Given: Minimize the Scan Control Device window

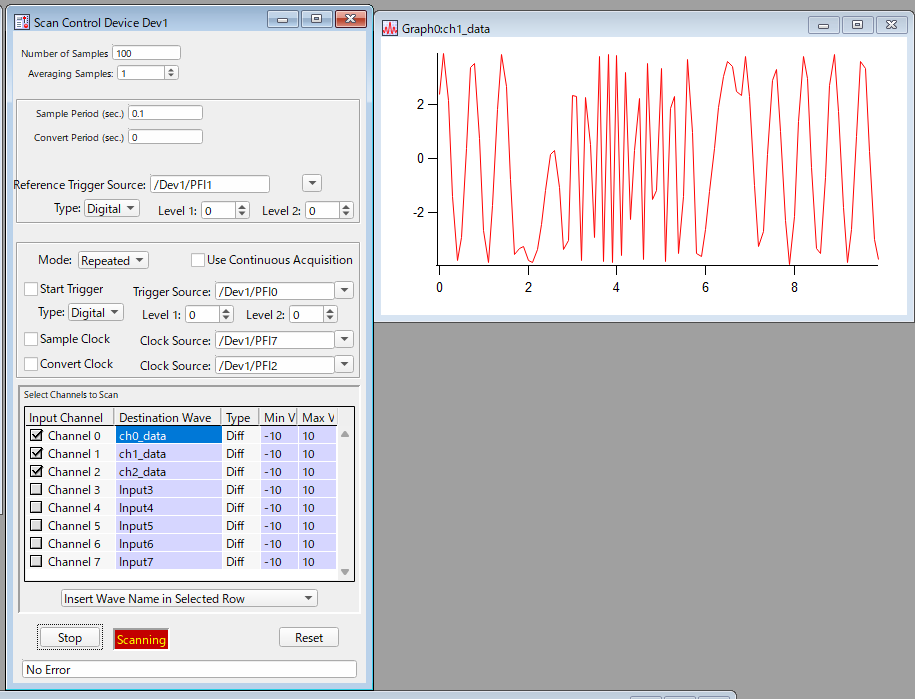Looking at the screenshot, I should pos(284,19).
